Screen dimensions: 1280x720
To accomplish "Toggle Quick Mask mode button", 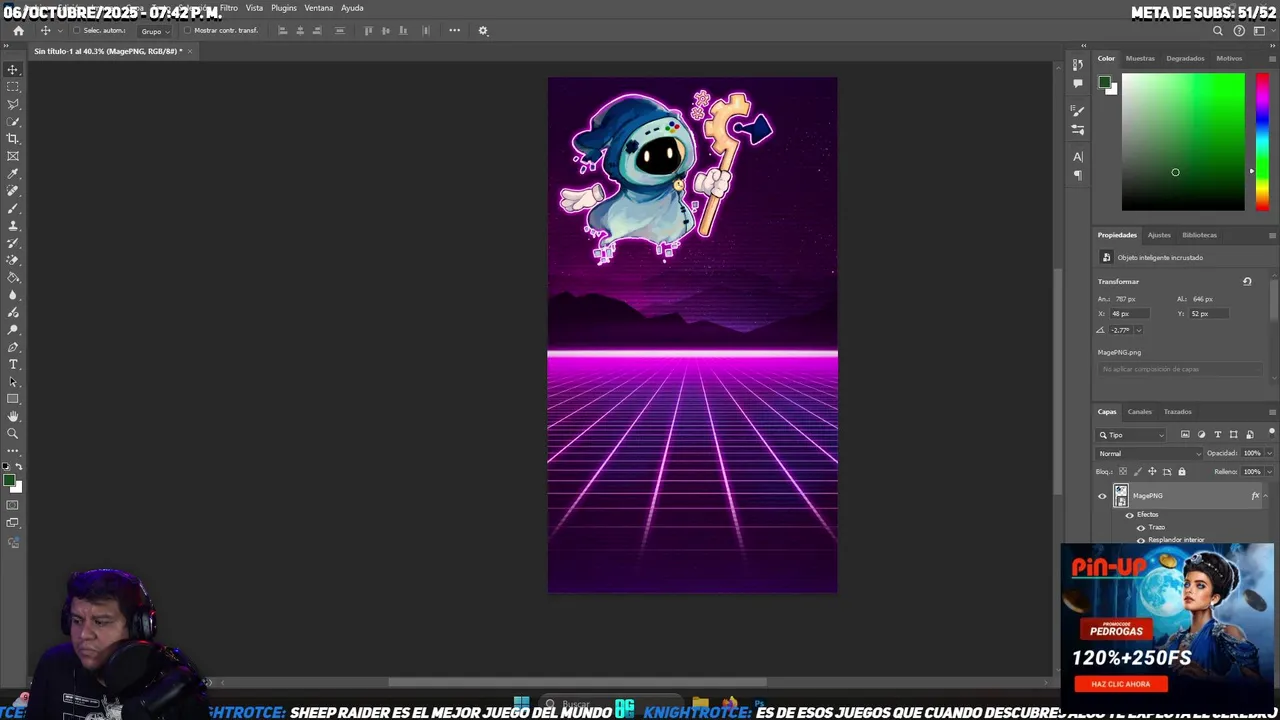I will 13,506.
